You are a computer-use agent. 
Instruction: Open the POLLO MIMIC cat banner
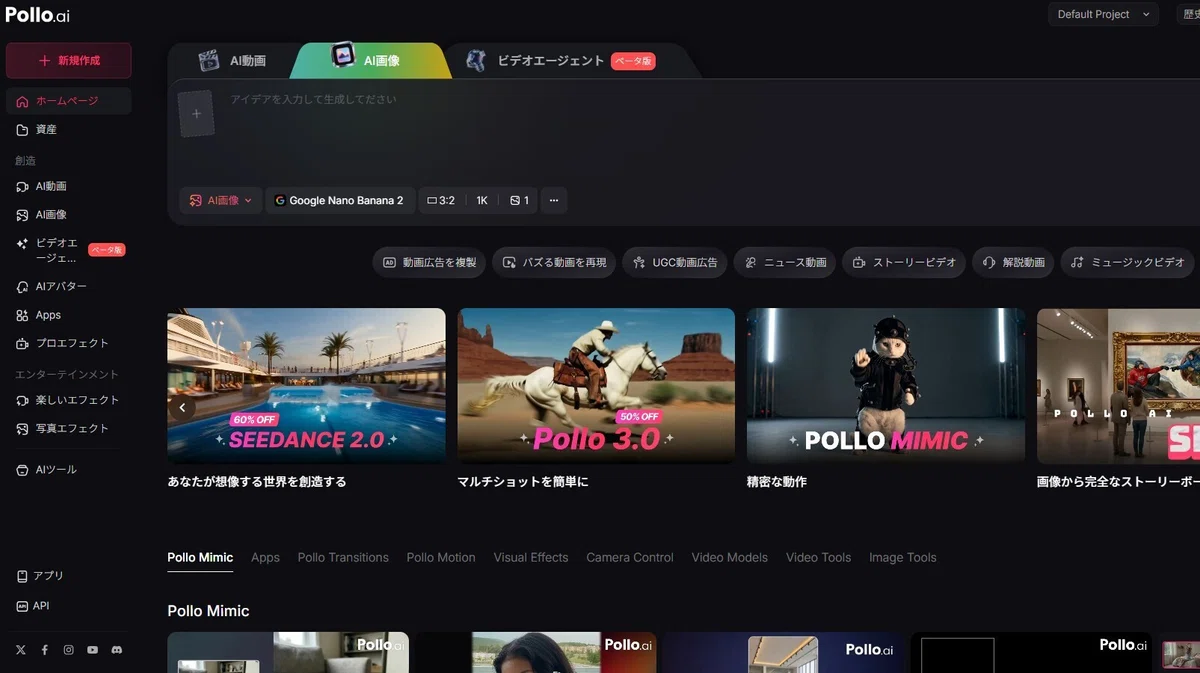pyautogui.click(x=886, y=385)
